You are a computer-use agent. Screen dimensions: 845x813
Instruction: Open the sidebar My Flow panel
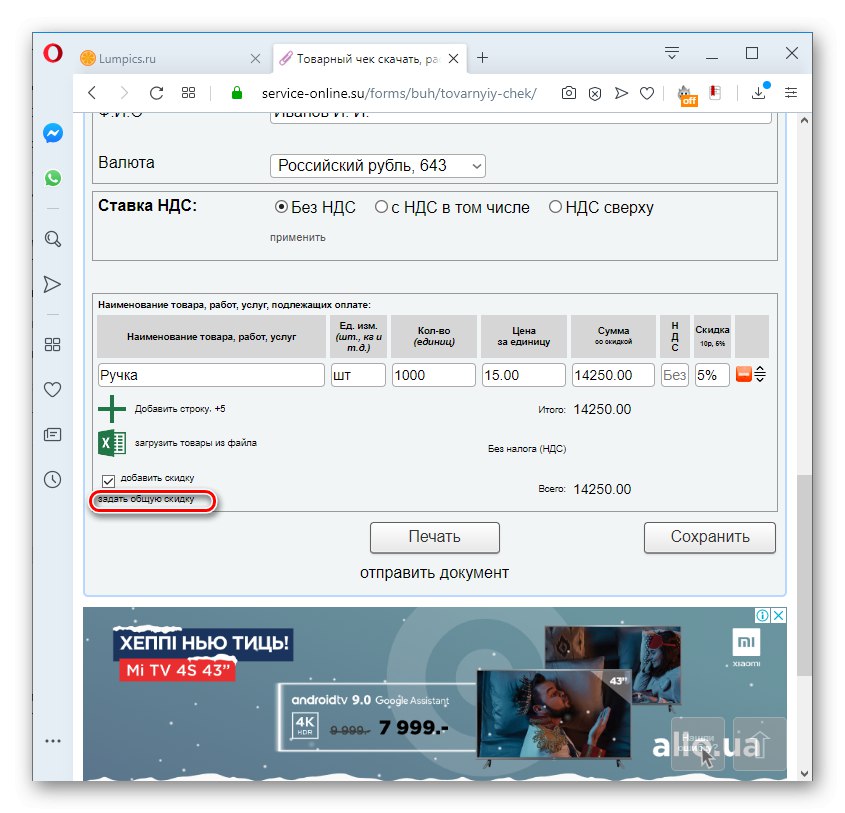[x=52, y=284]
